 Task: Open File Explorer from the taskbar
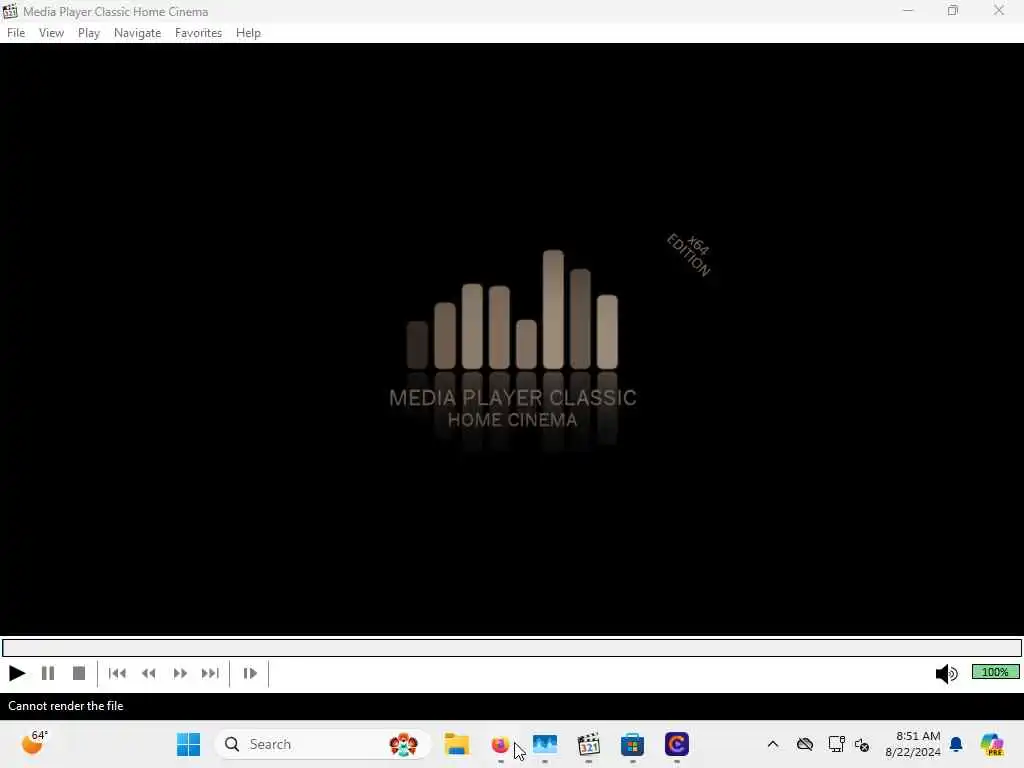pos(456,744)
